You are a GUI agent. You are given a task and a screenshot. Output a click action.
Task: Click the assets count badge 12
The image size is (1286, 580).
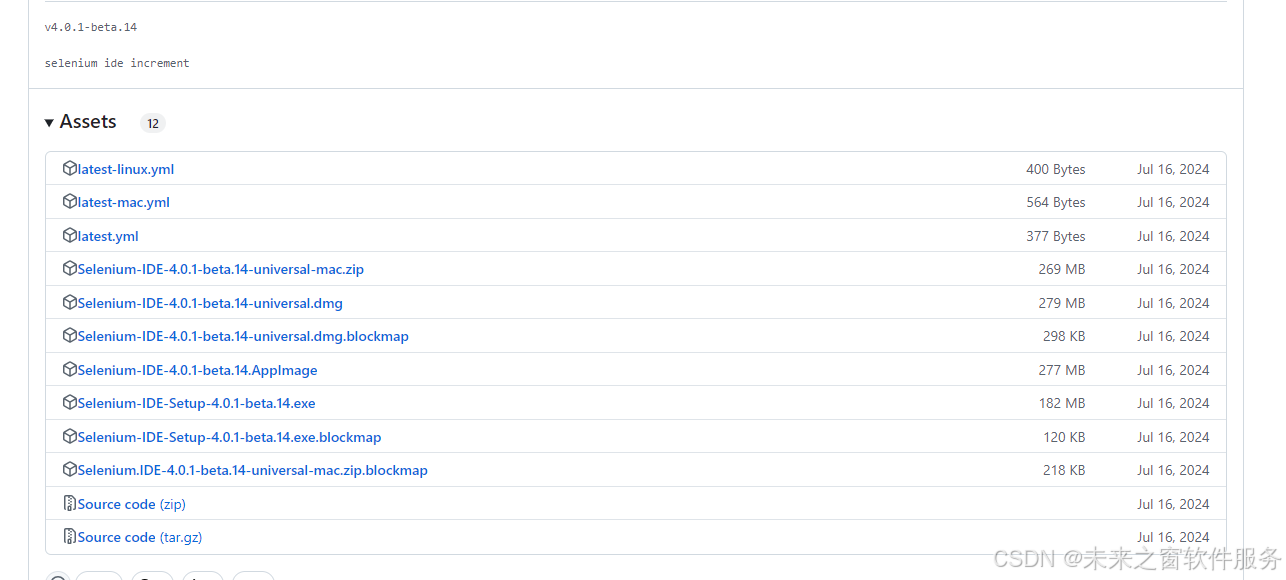pos(153,124)
